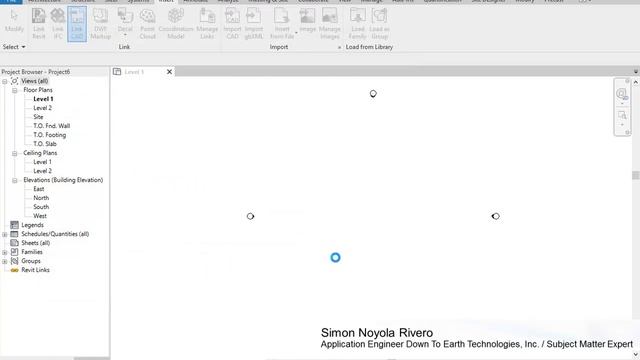The image size is (640, 360).
Task: Click the Coordination Model tool
Action: pyautogui.click(x=176, y=24)
